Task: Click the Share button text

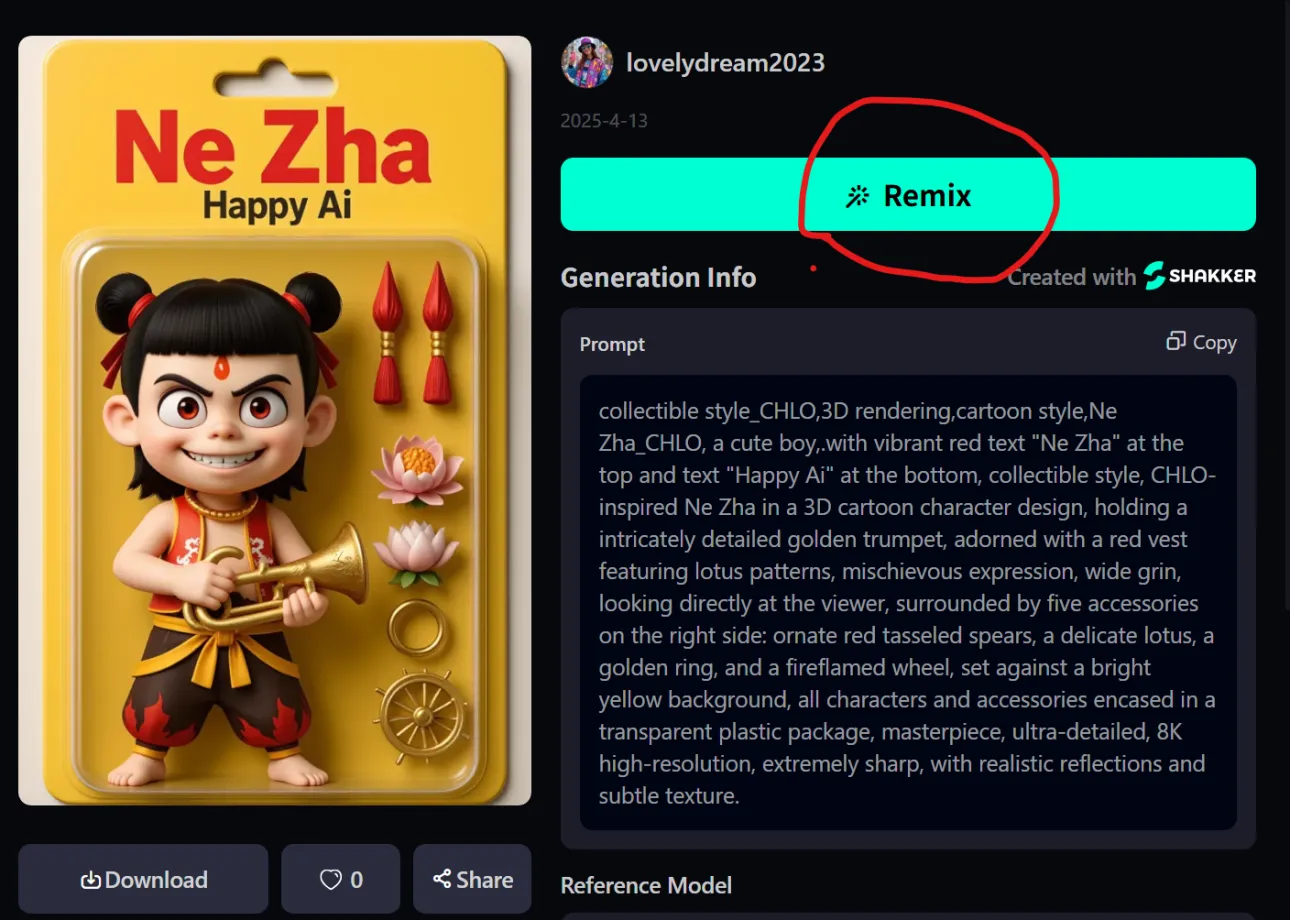Action: pos(485,880)
